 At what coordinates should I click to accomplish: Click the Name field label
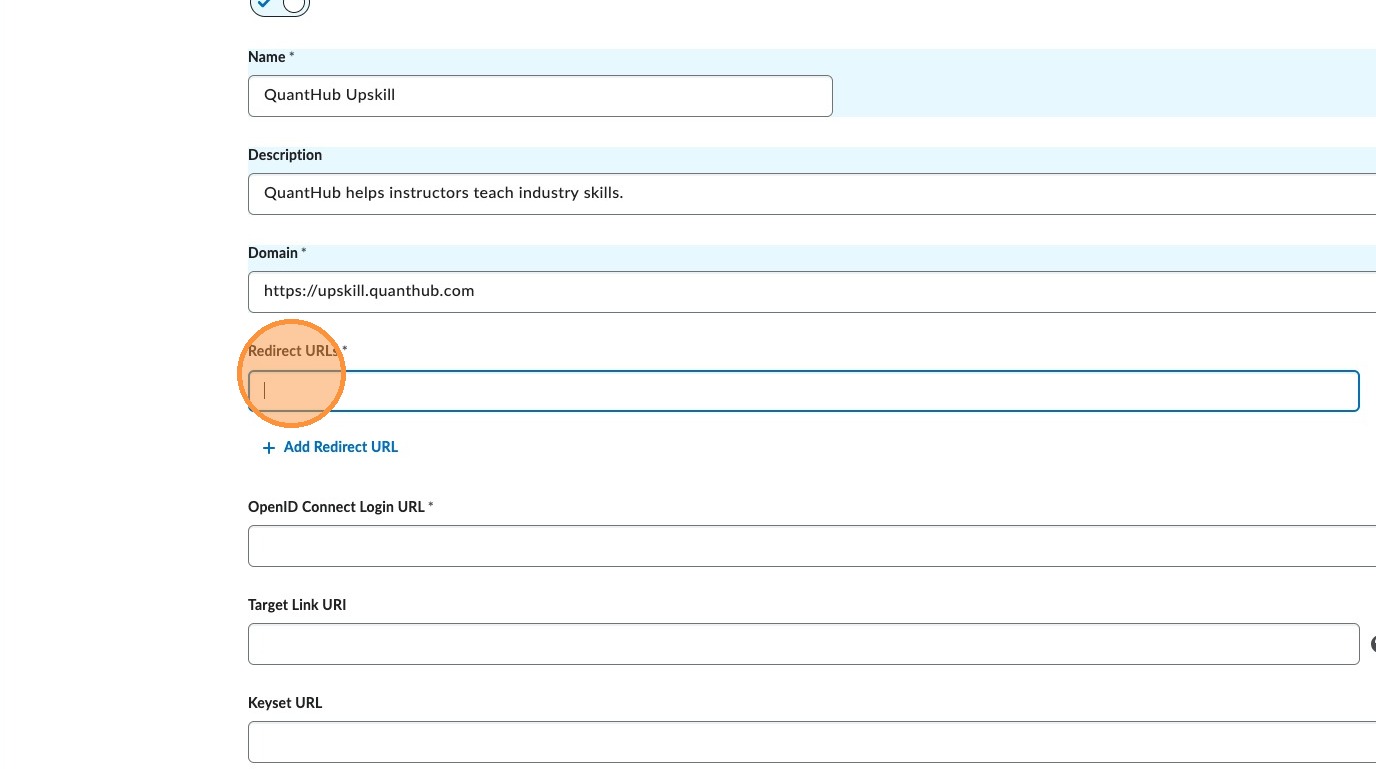(x=267, y=57)
